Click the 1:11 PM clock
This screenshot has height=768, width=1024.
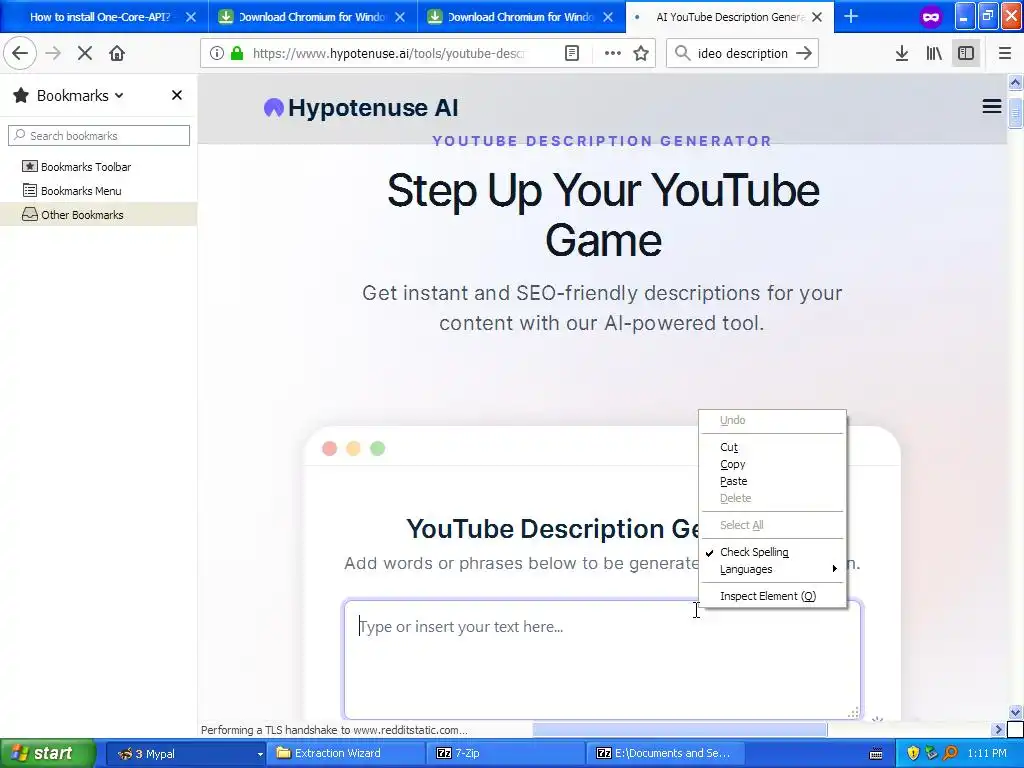coord(987,754)
